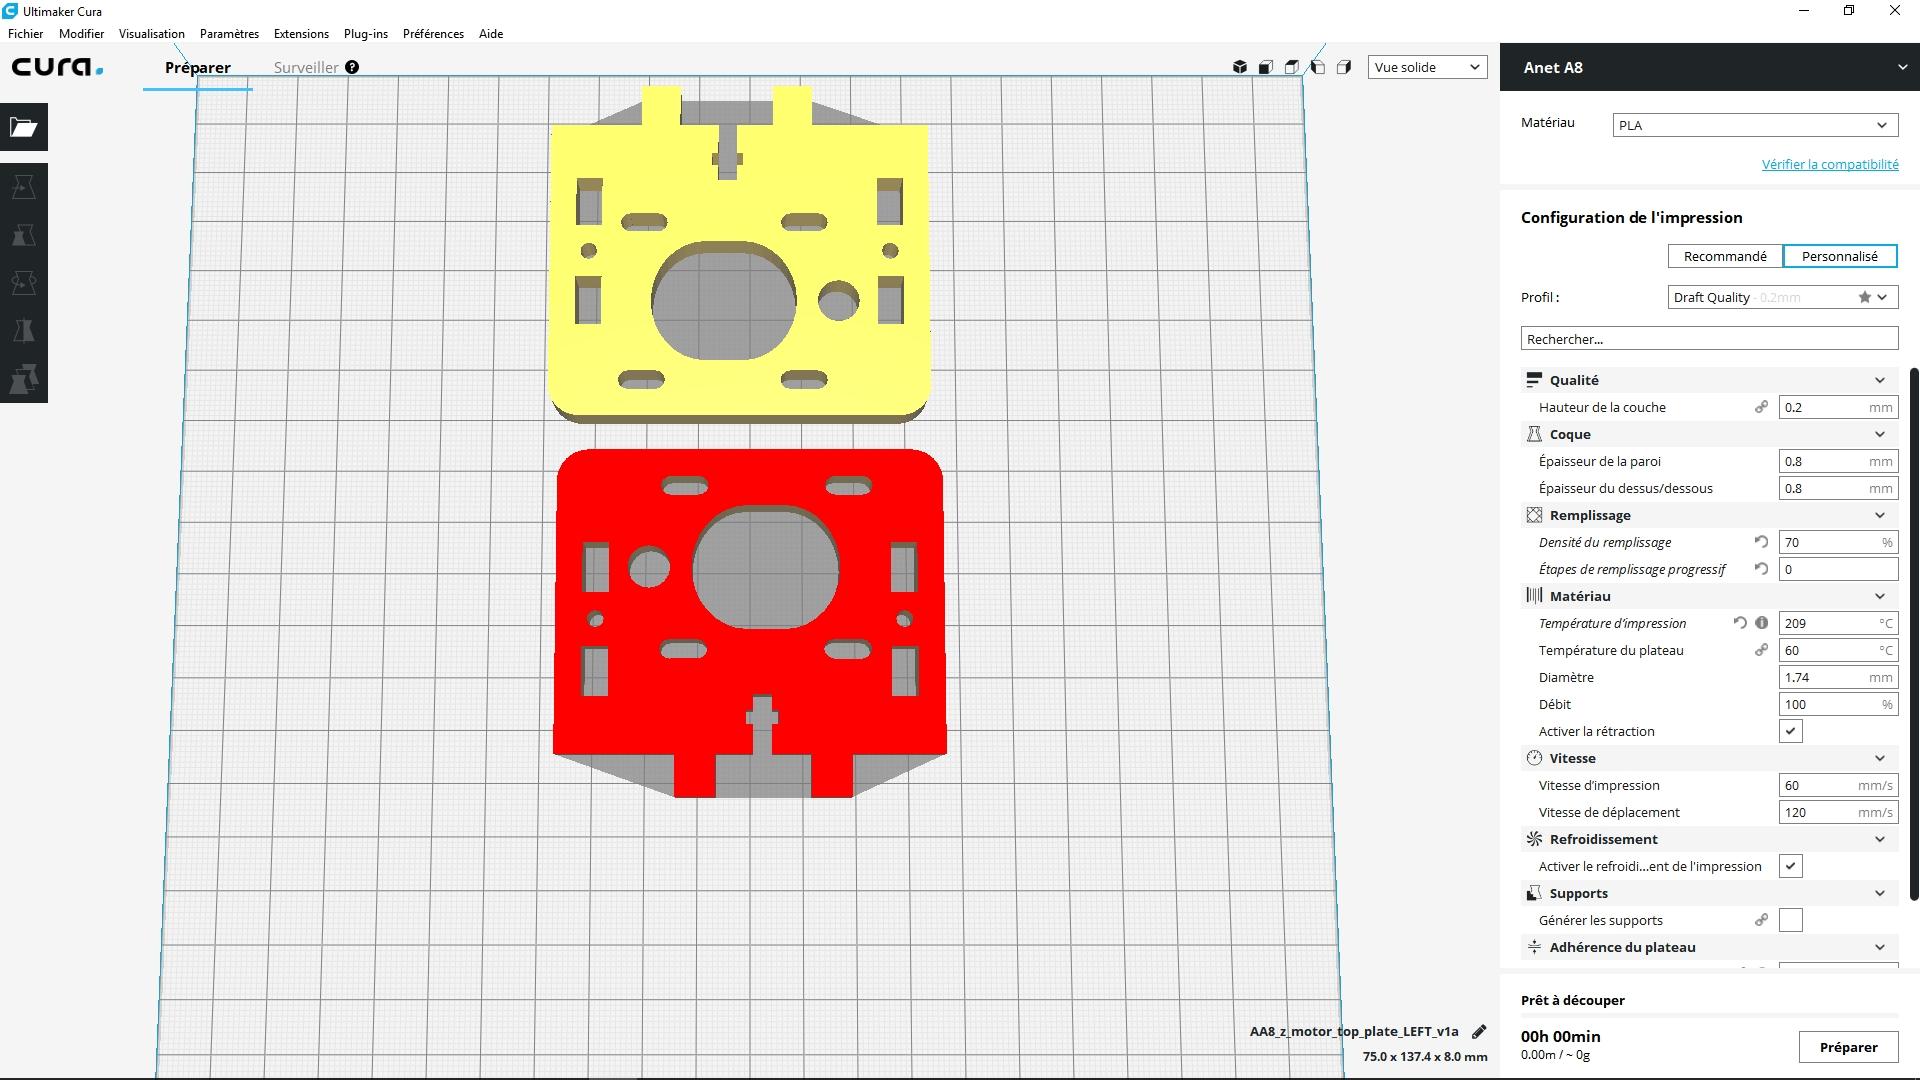Click pencil icon to rename the model
This screenshot has height=1080, width=1920.
tap(1479, 1032)
